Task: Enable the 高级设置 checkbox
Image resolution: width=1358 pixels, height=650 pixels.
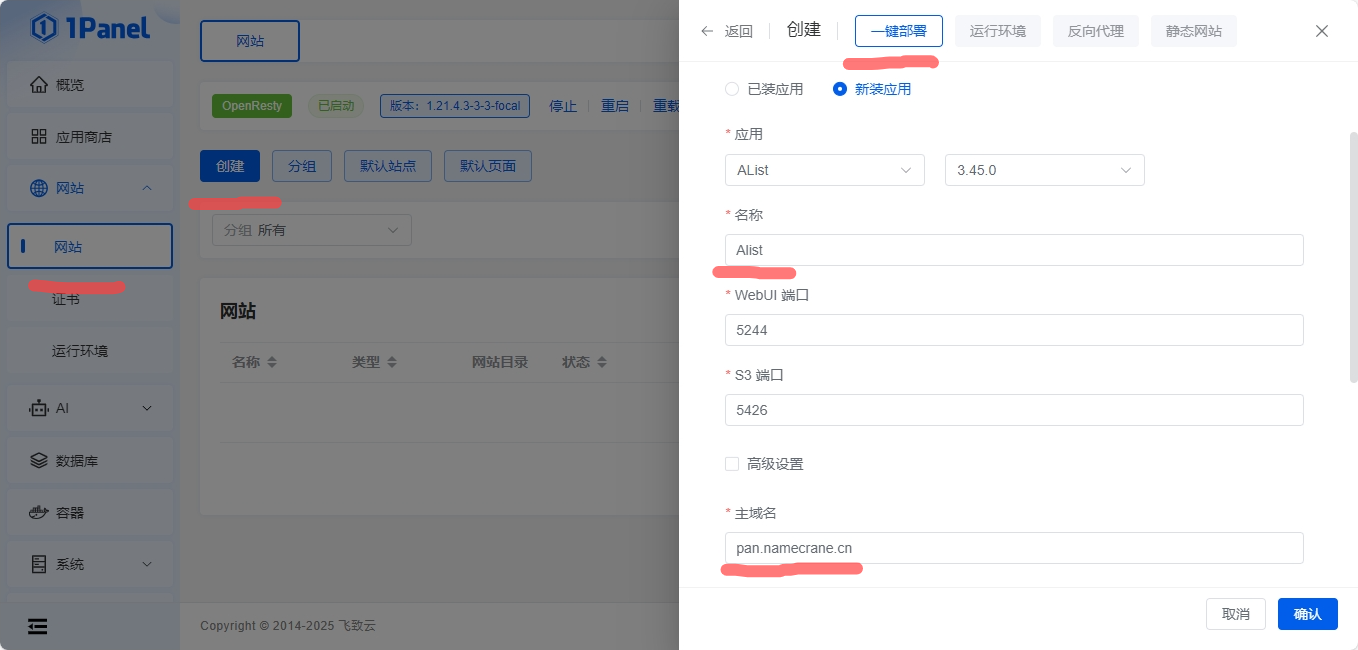Action: point(732,464)
